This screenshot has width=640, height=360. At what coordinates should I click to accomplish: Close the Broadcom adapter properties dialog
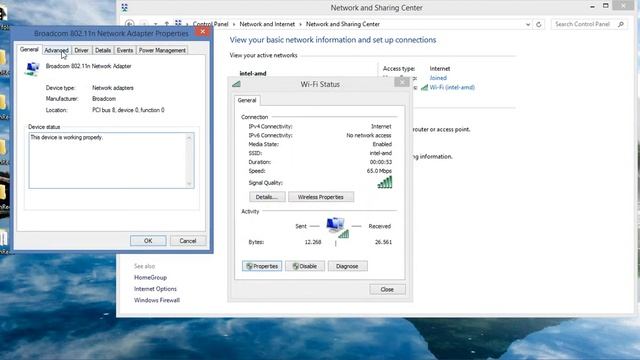[203, 32]
